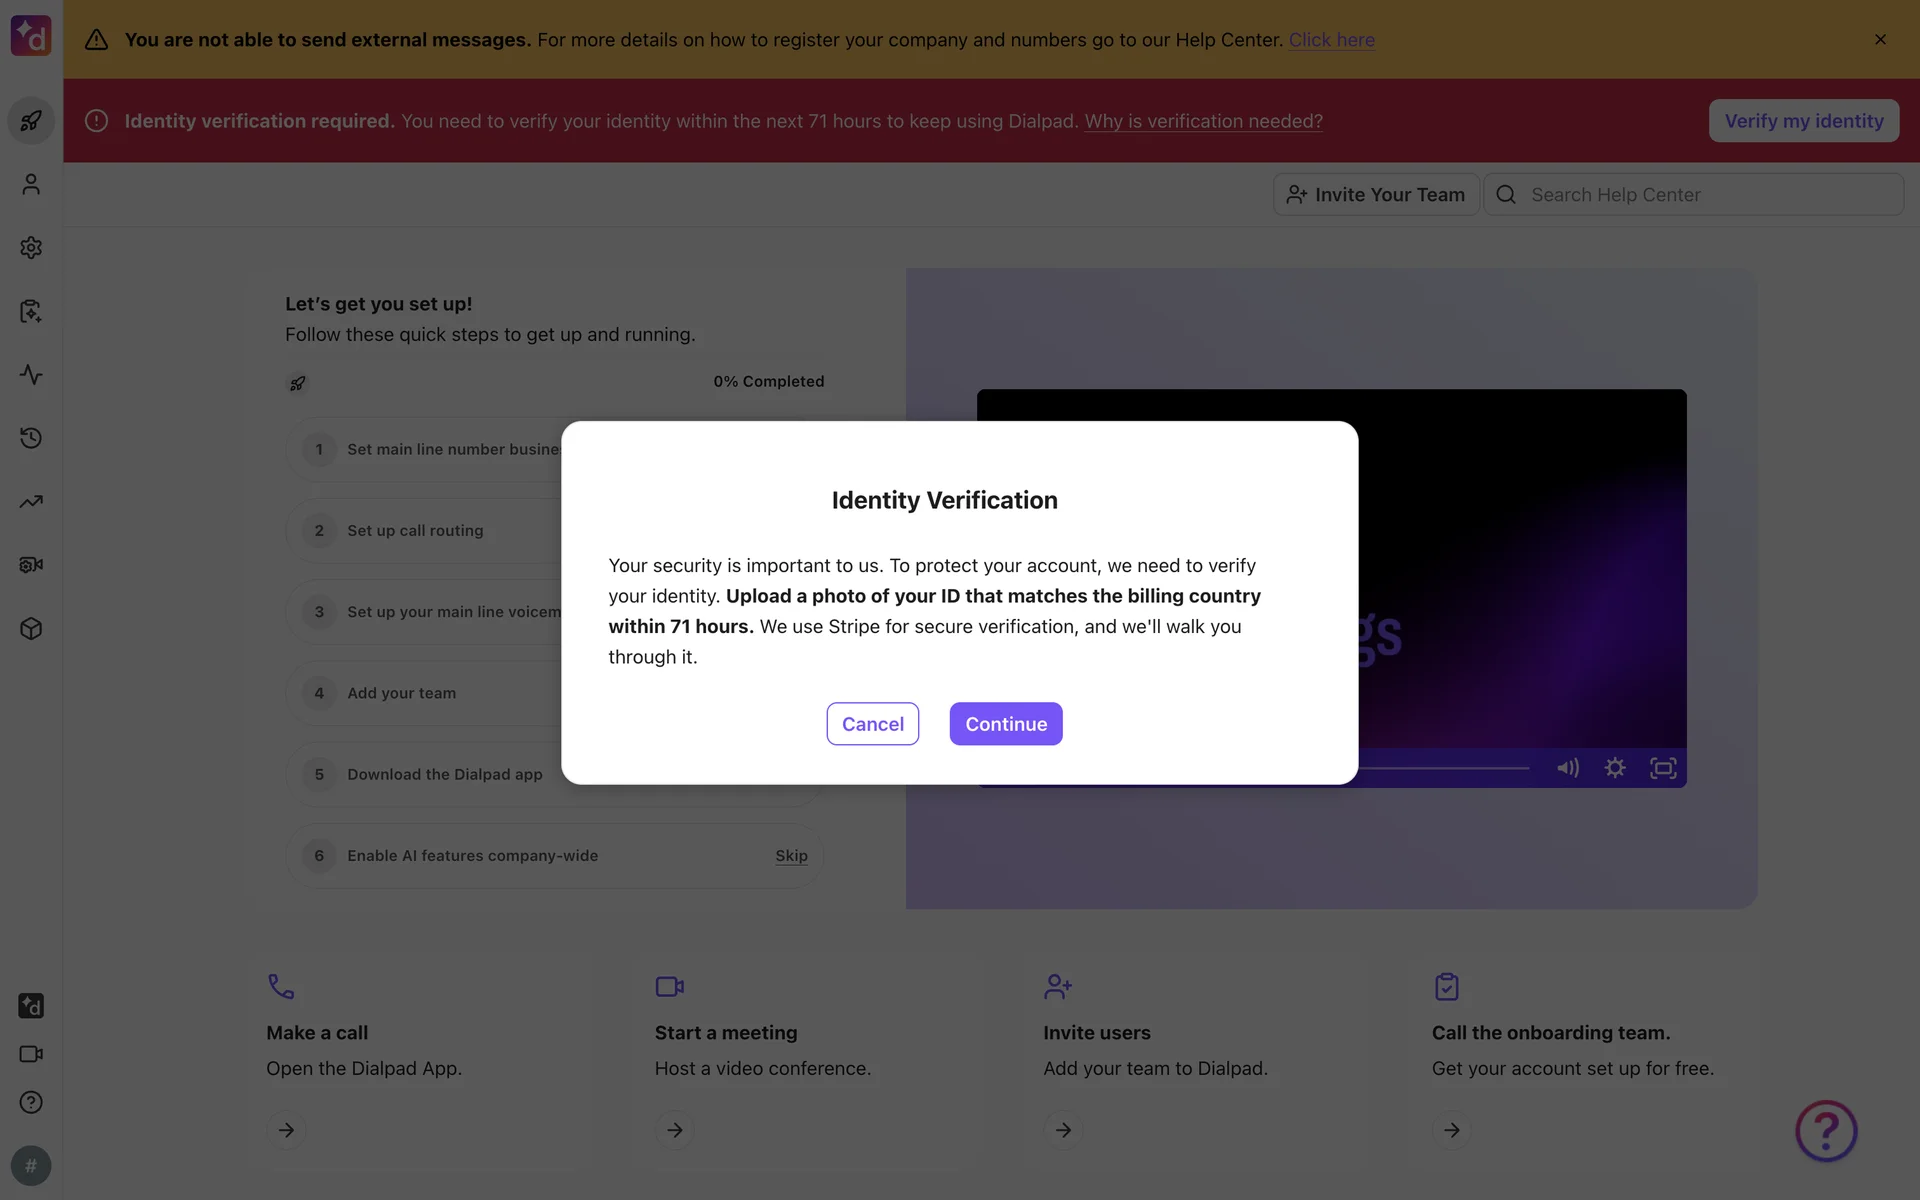Viewport: 1920px width, 1200px height.
Task: Click the rocket Get Started sidebar icon
Action: coord(31,121)
